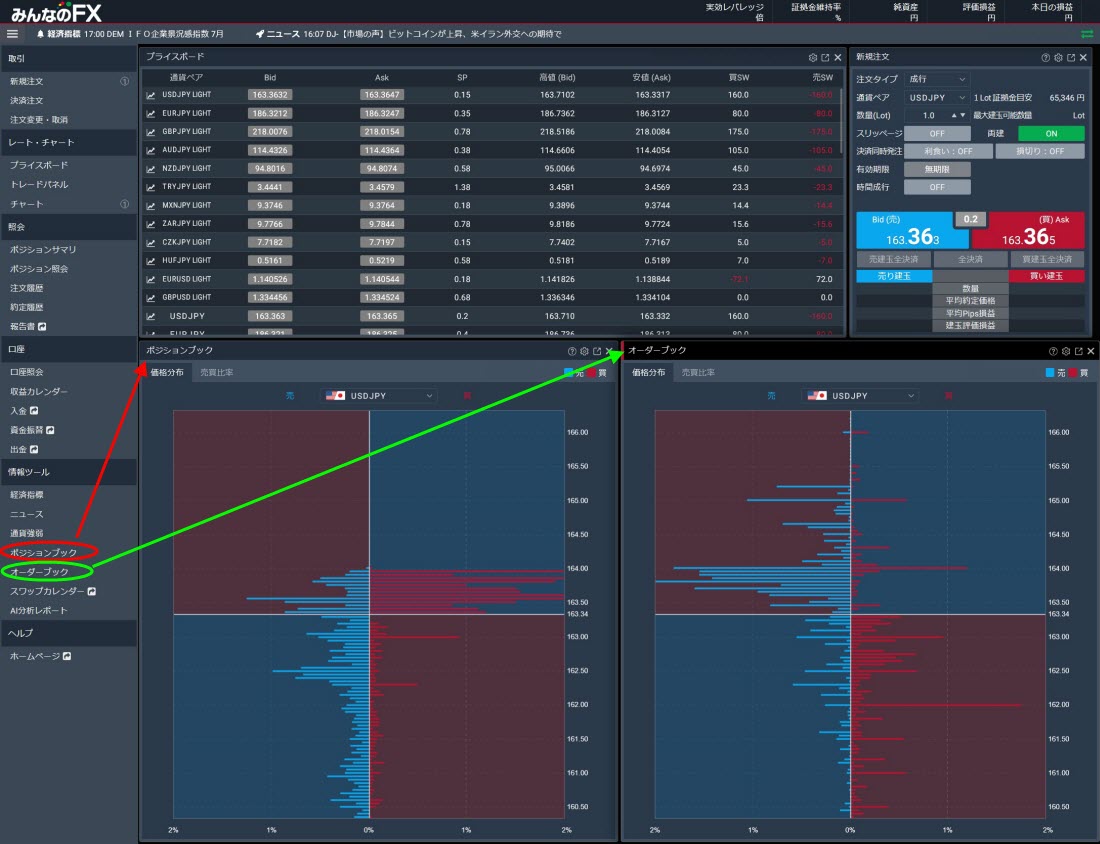Pop out the プライスボード panel
Screen dimensions: 1100x844
click(x=825, y=58)
